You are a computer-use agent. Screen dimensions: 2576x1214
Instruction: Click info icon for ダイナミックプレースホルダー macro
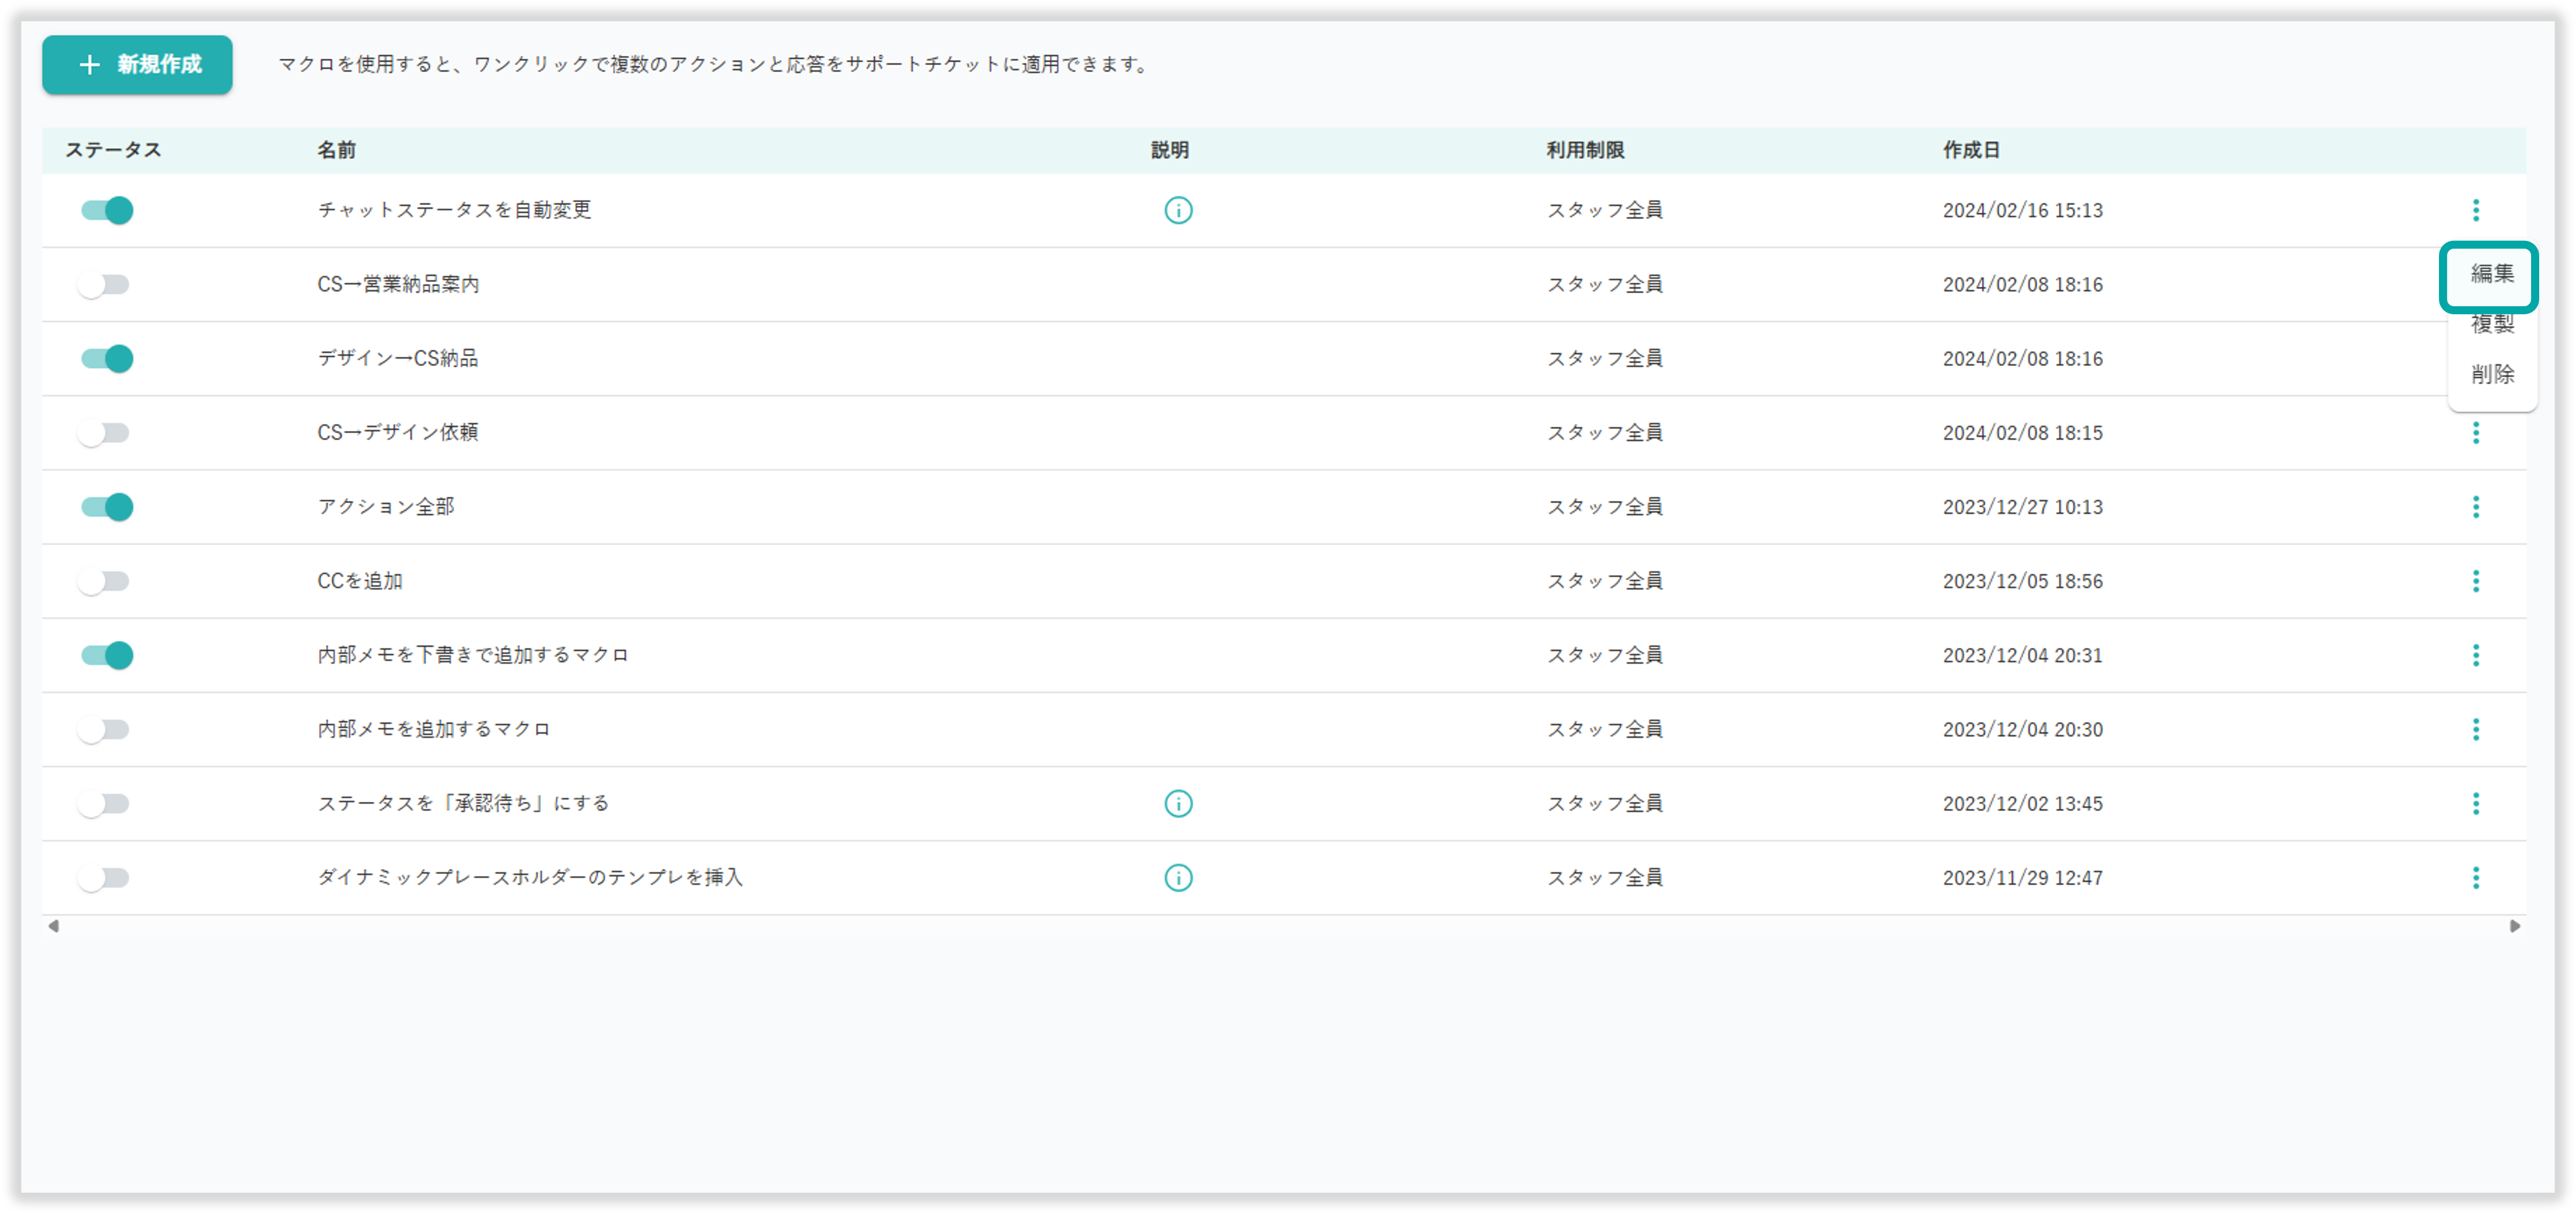pyautogui.click(x=1178, y=877)
